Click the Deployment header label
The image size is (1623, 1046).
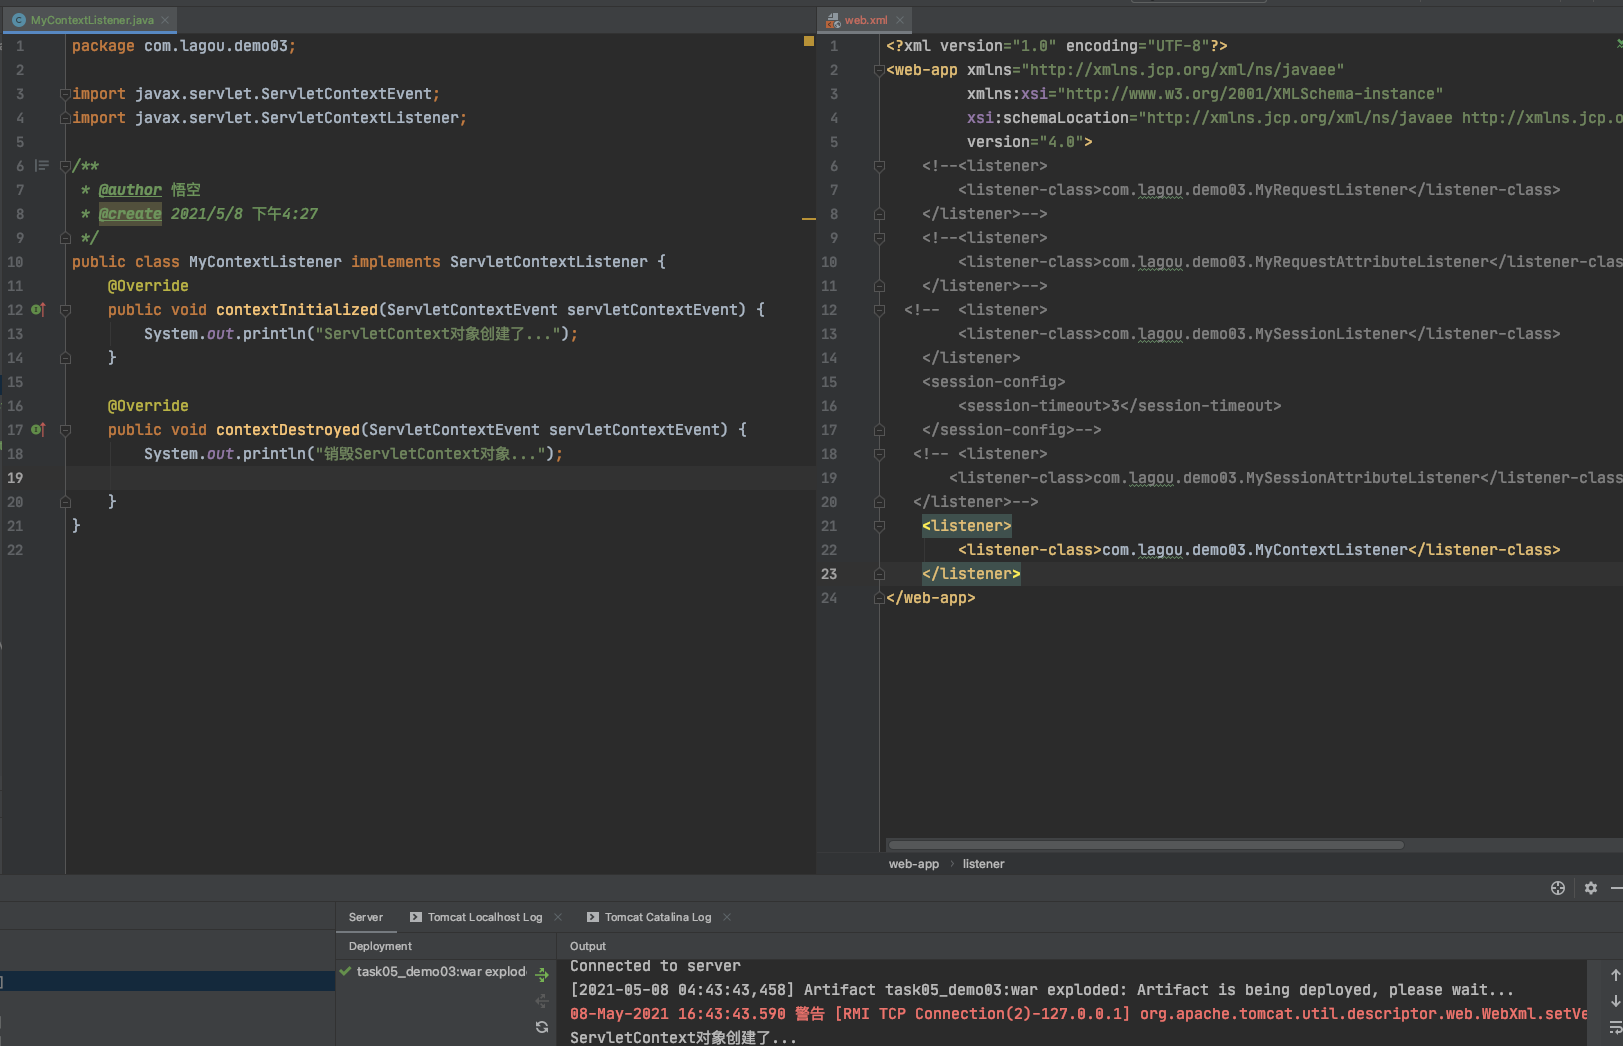pyautogui.click(x=380, y=946)
